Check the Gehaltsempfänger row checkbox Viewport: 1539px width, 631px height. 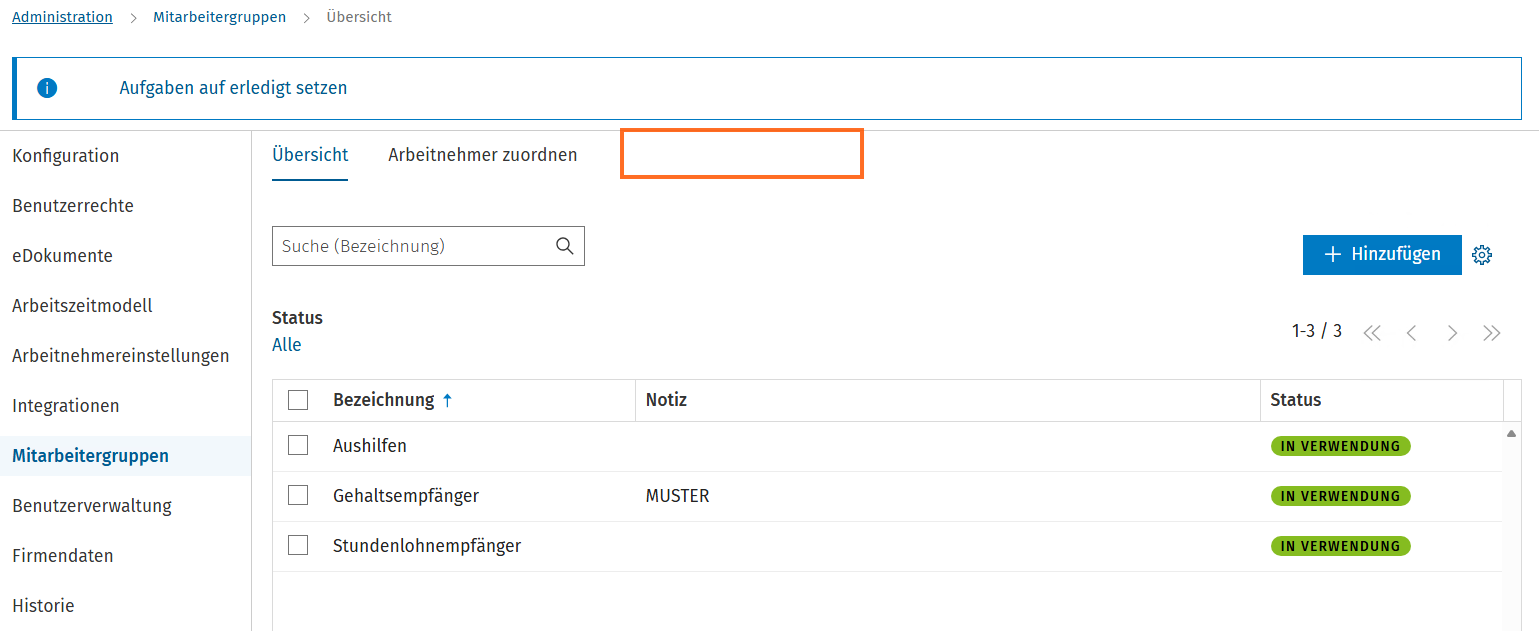298,496
